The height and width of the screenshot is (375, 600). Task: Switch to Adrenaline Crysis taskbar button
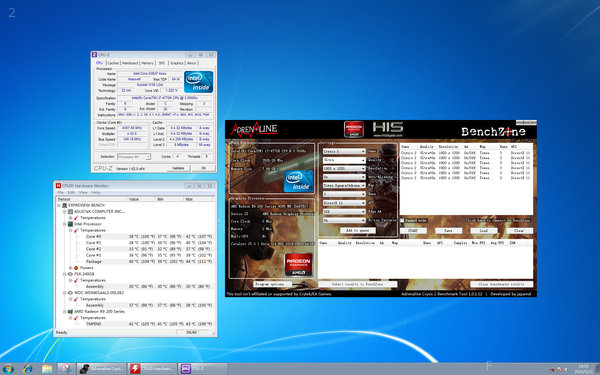(101, 369)
